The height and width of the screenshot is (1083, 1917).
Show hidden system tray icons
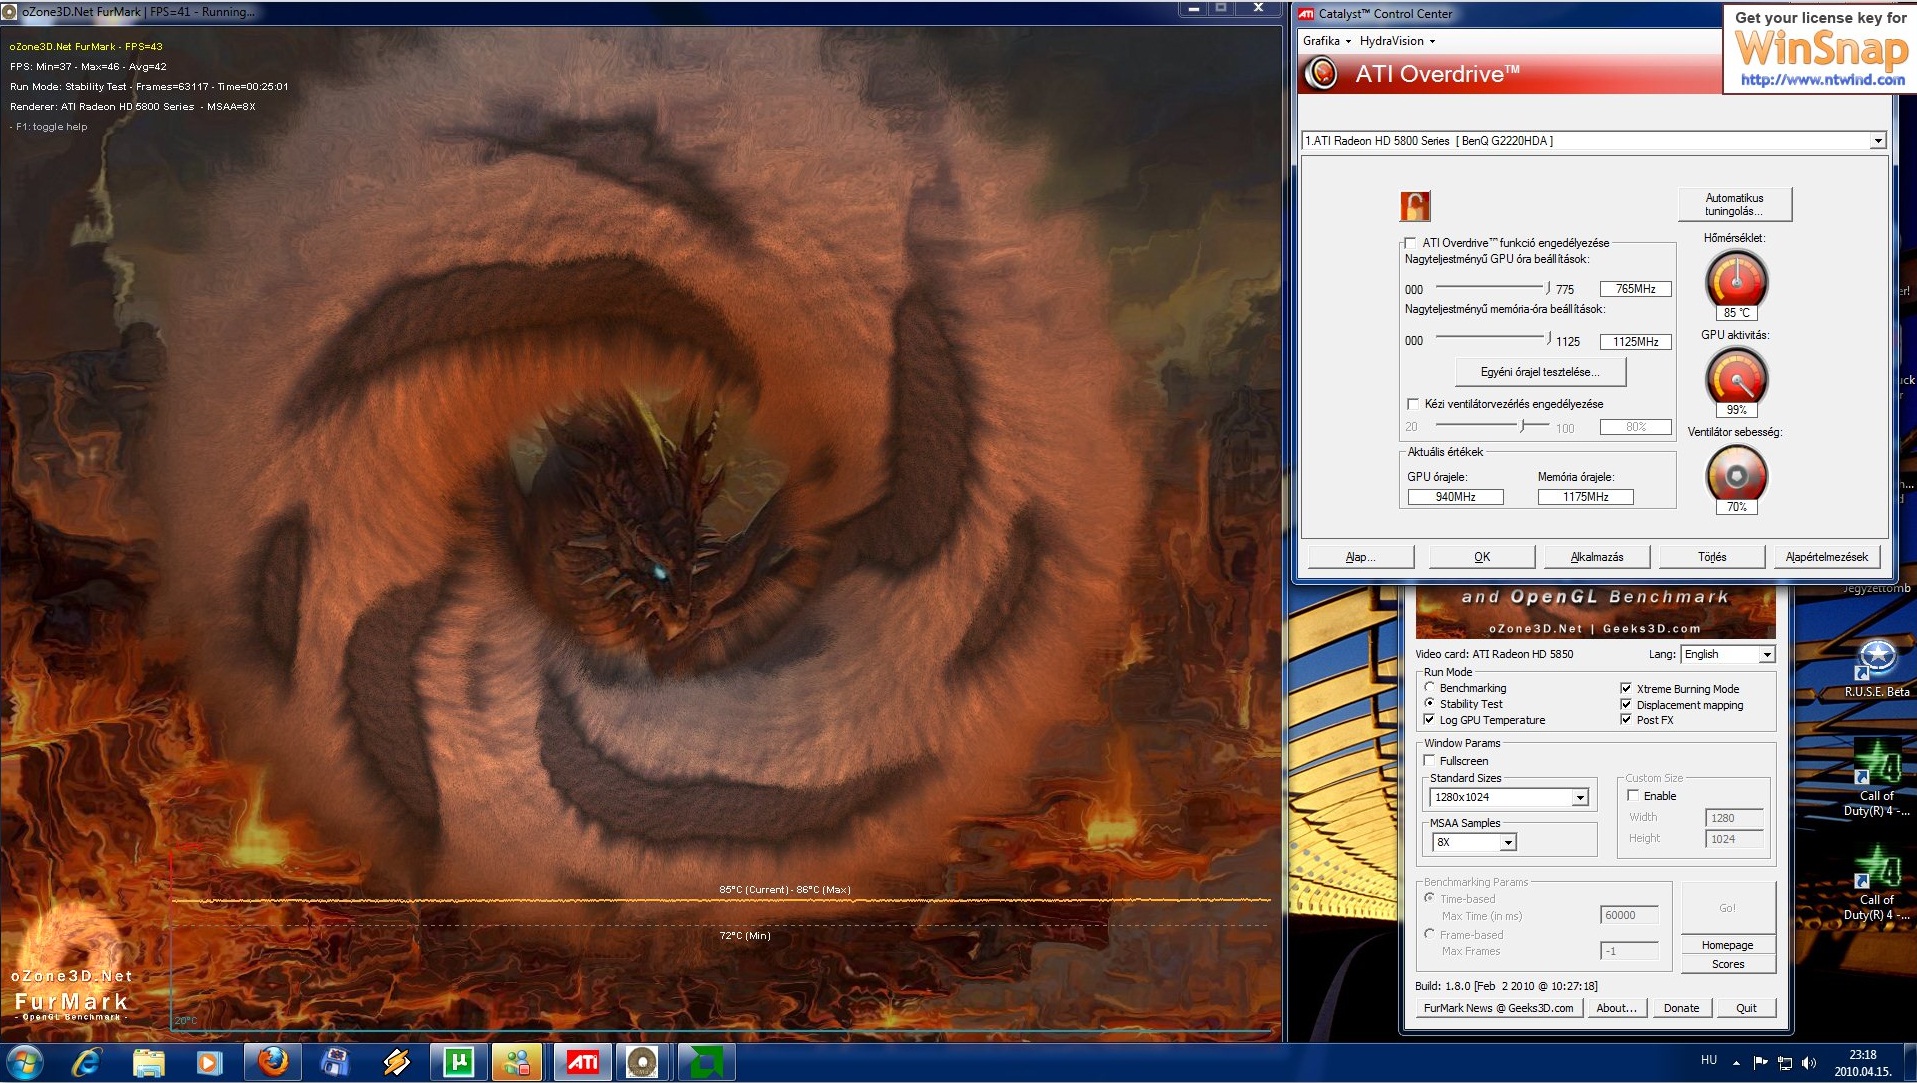point(1736,1062)
